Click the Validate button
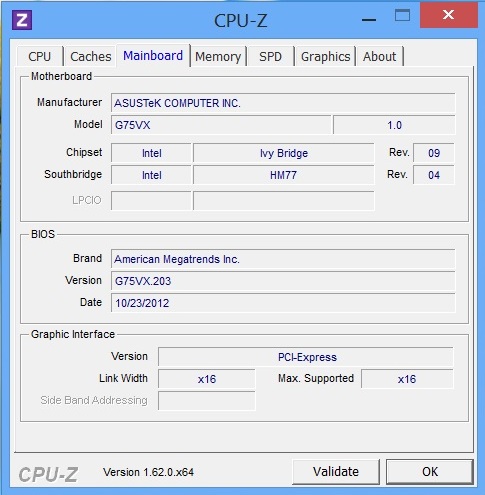The image size is (485, 495). coord(336,471)
